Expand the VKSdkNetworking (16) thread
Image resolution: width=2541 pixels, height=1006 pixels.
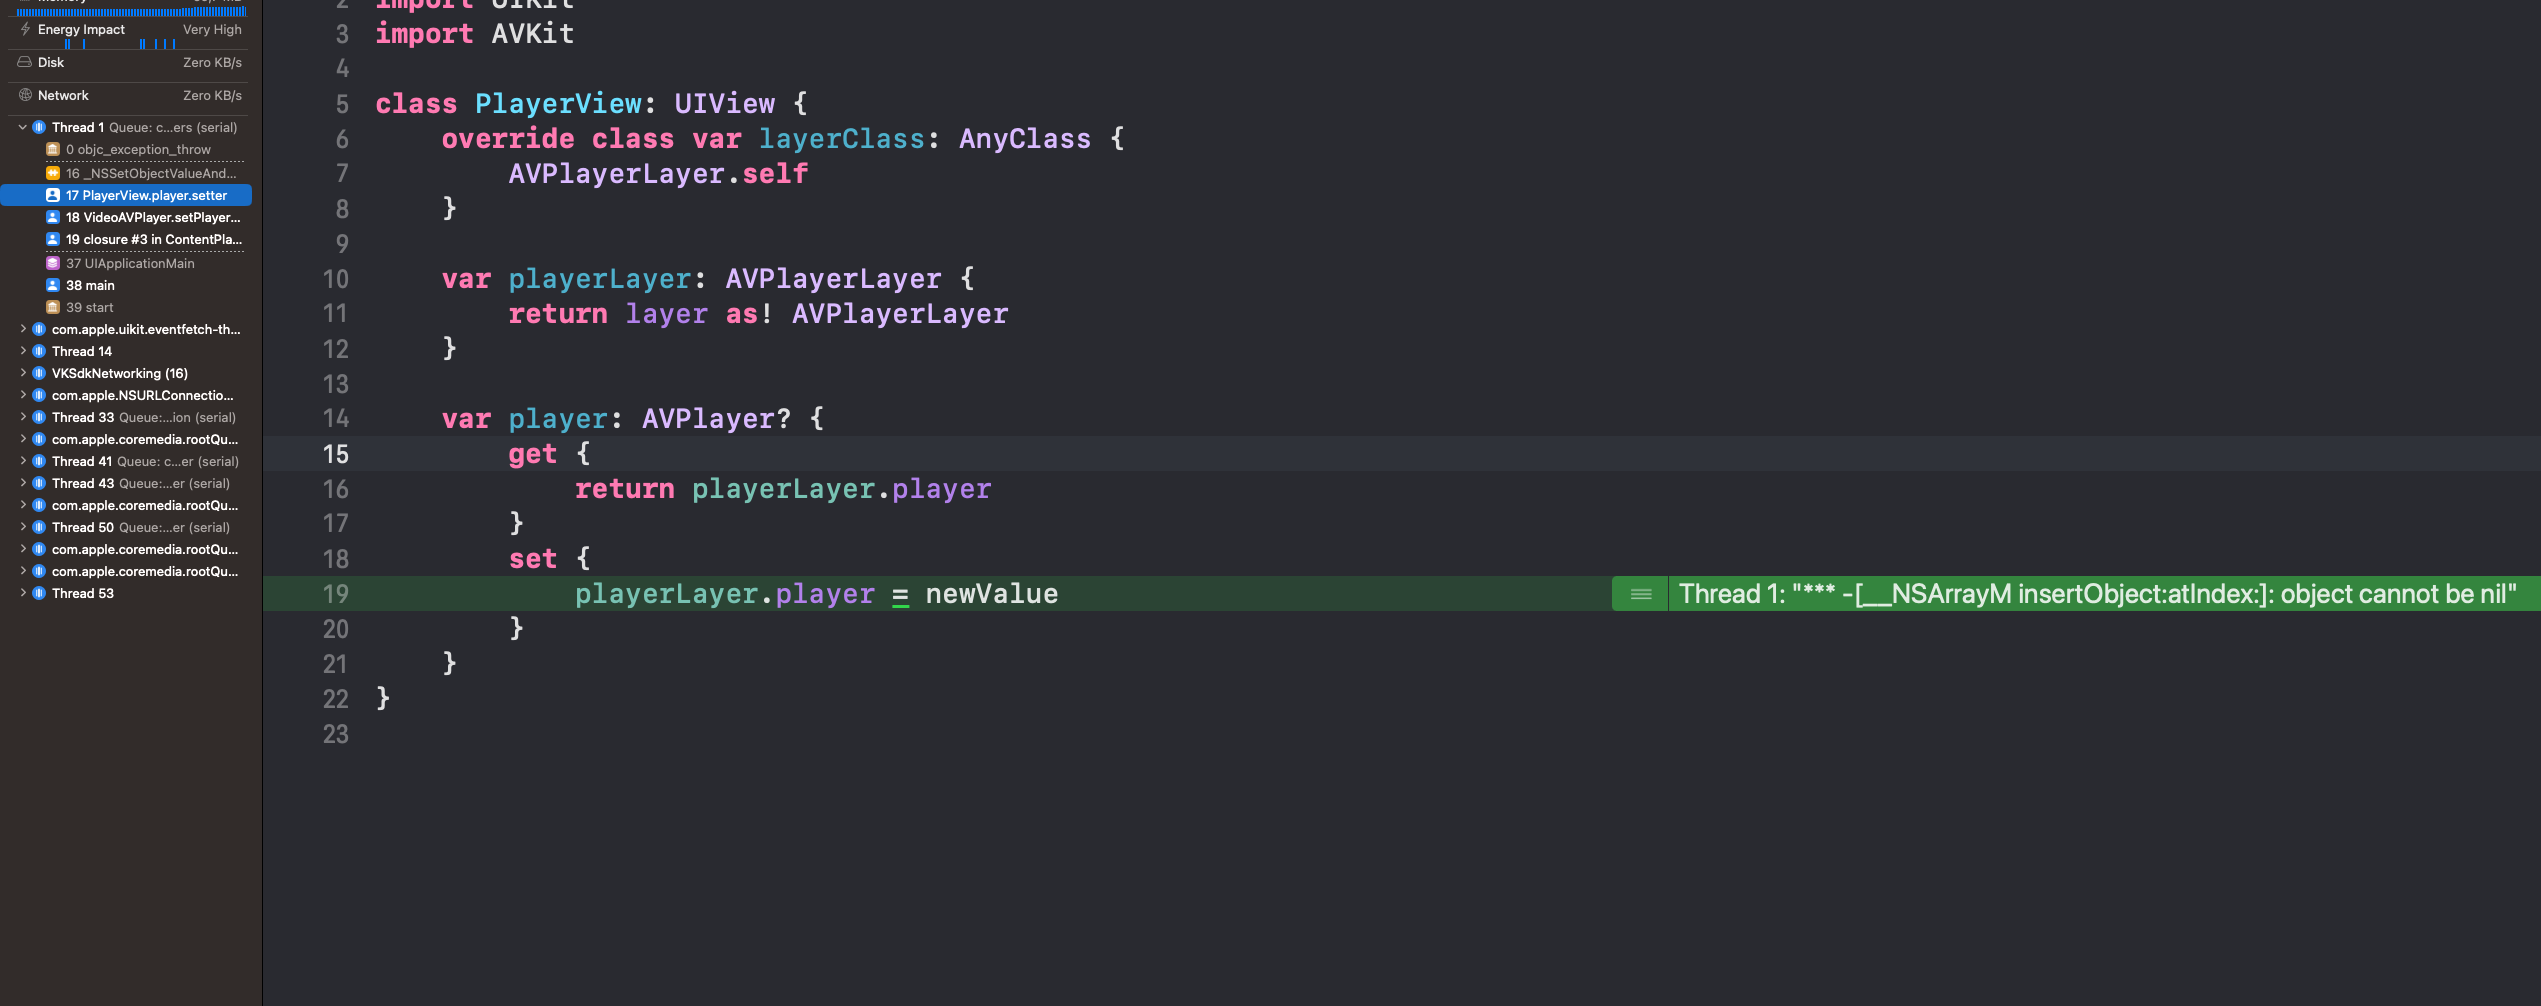pos(23,373)
